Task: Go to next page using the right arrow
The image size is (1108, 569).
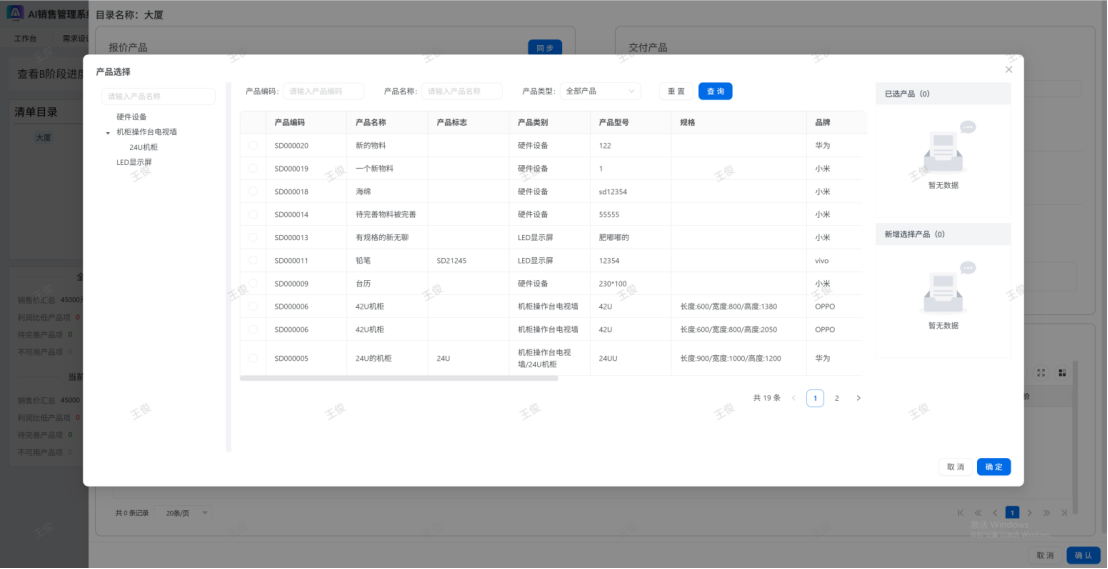Action: click(x=858, y=398)
